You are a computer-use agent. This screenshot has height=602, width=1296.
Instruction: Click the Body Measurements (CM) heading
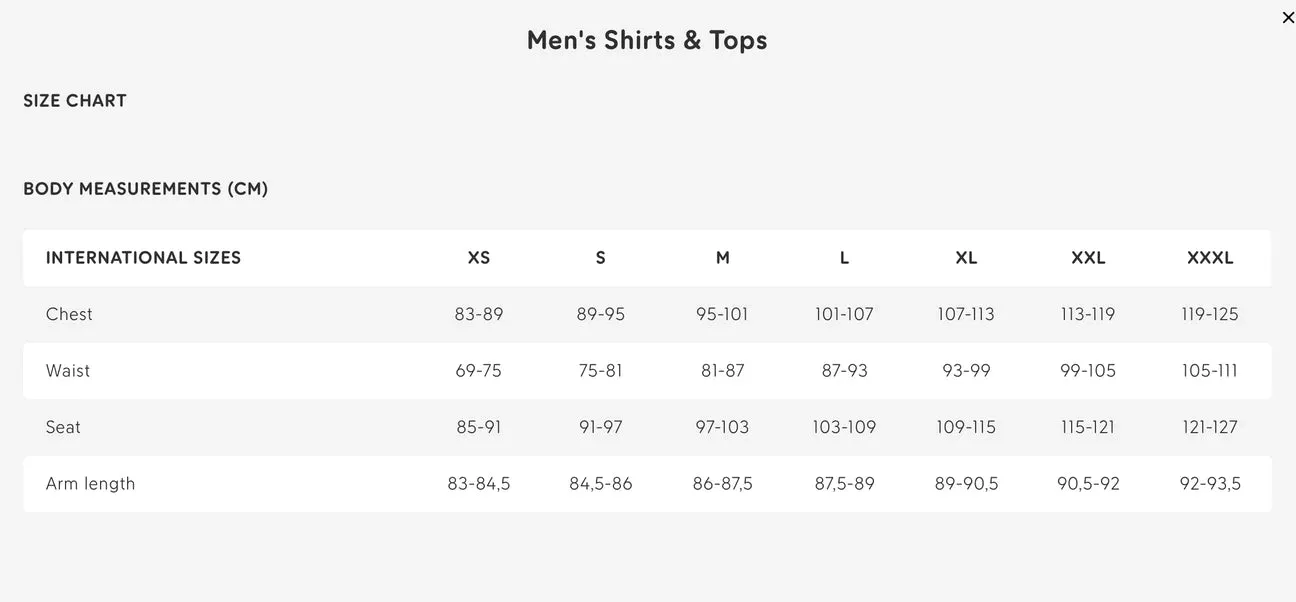[x=146, y=189]
